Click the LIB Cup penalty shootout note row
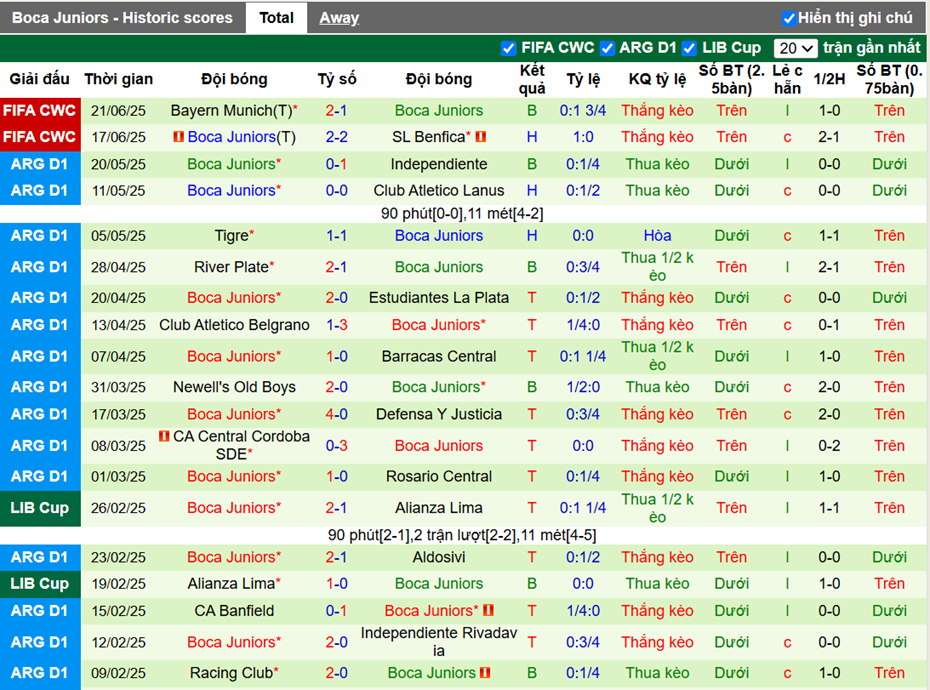Image resolution: width=930 pixels, height=690 pixels. point(462,535)
